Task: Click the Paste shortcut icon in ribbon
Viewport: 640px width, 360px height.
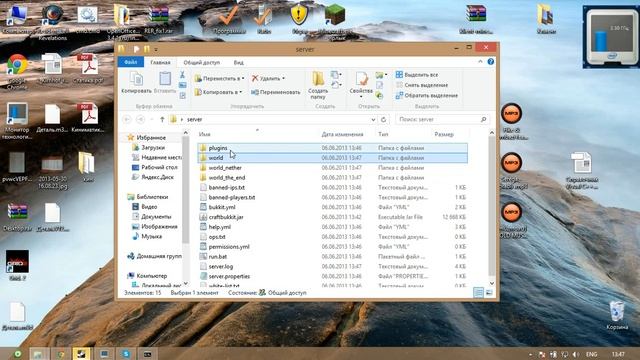Action: click(x=182, y=96)
